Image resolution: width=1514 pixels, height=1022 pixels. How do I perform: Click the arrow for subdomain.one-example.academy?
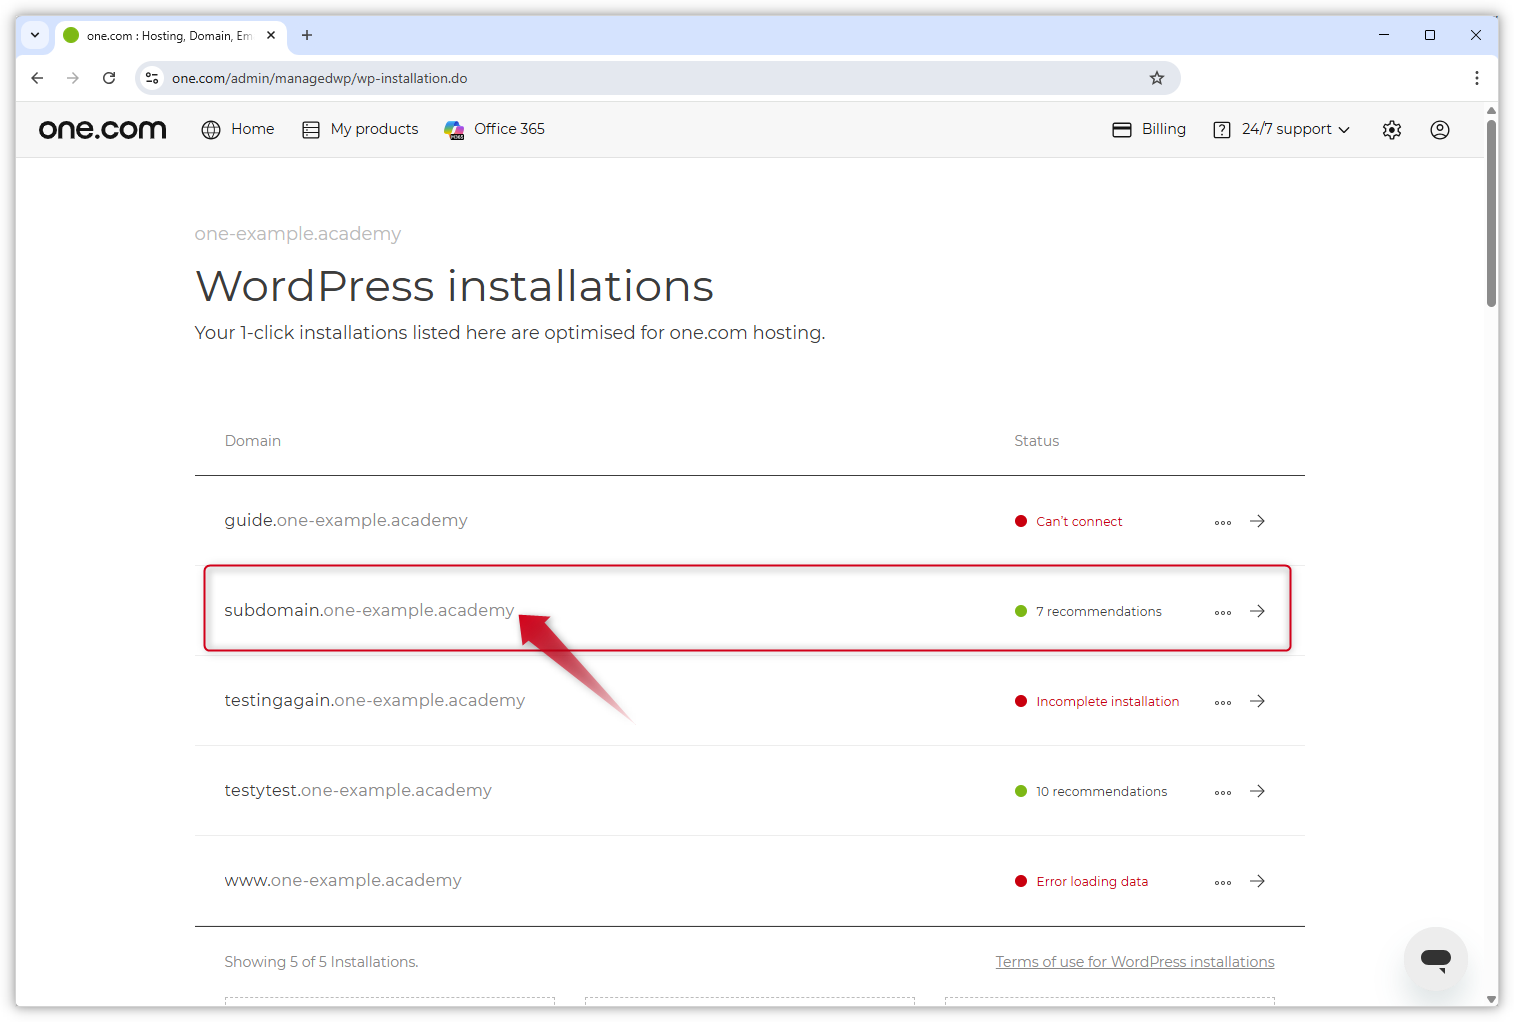[1258, 611]
